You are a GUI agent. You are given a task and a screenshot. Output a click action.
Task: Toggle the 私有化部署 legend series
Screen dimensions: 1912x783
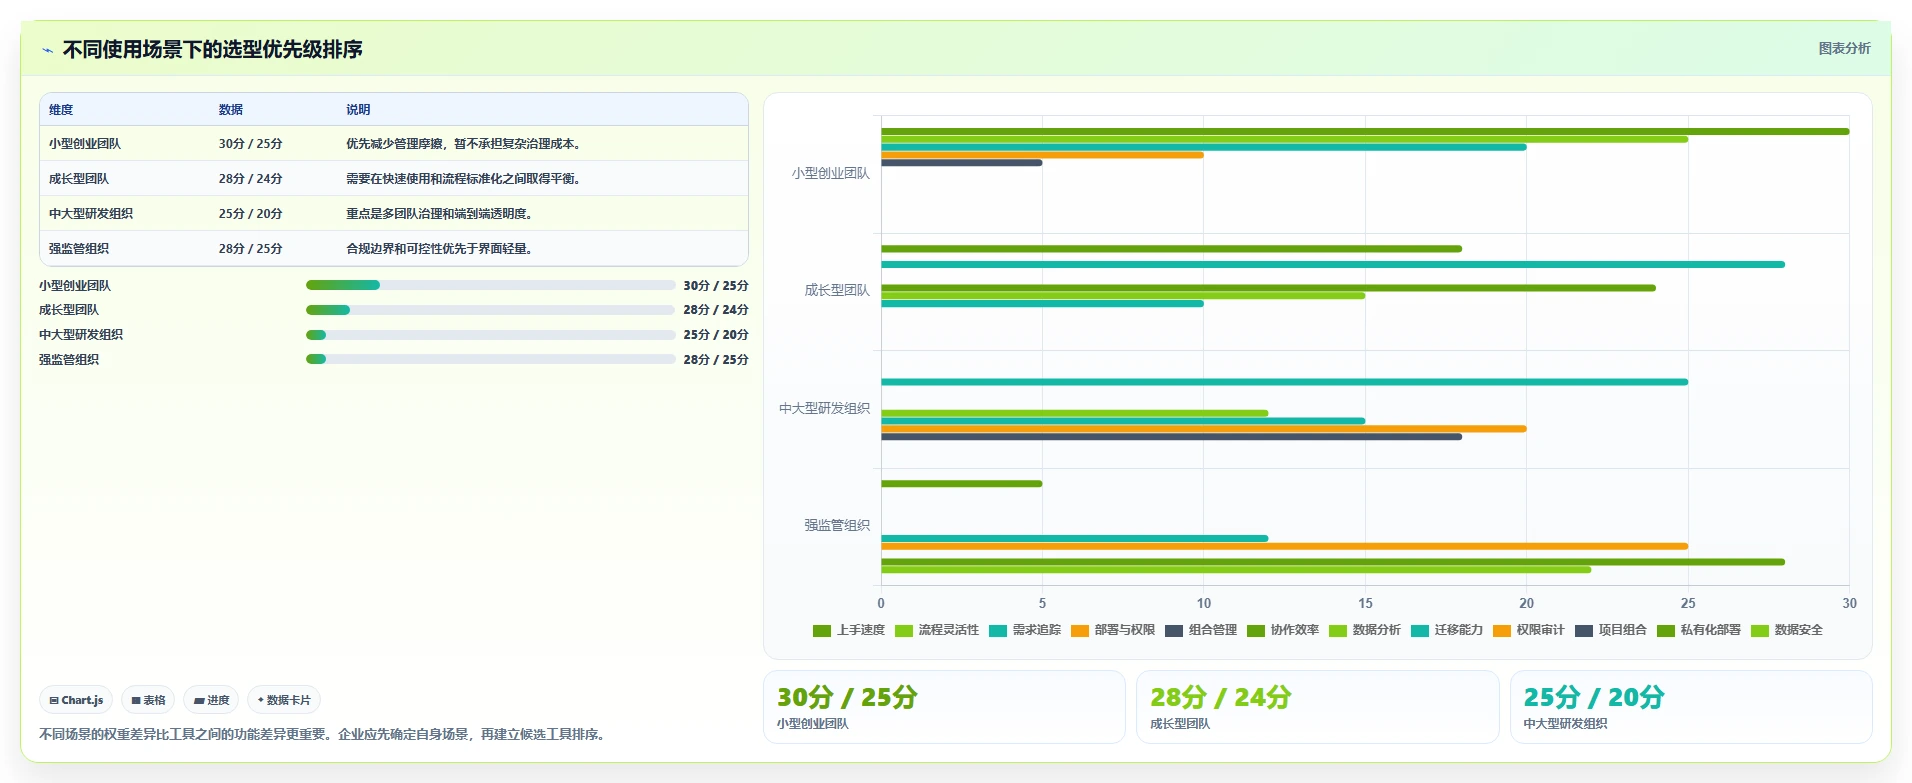tap(1699, 630)
